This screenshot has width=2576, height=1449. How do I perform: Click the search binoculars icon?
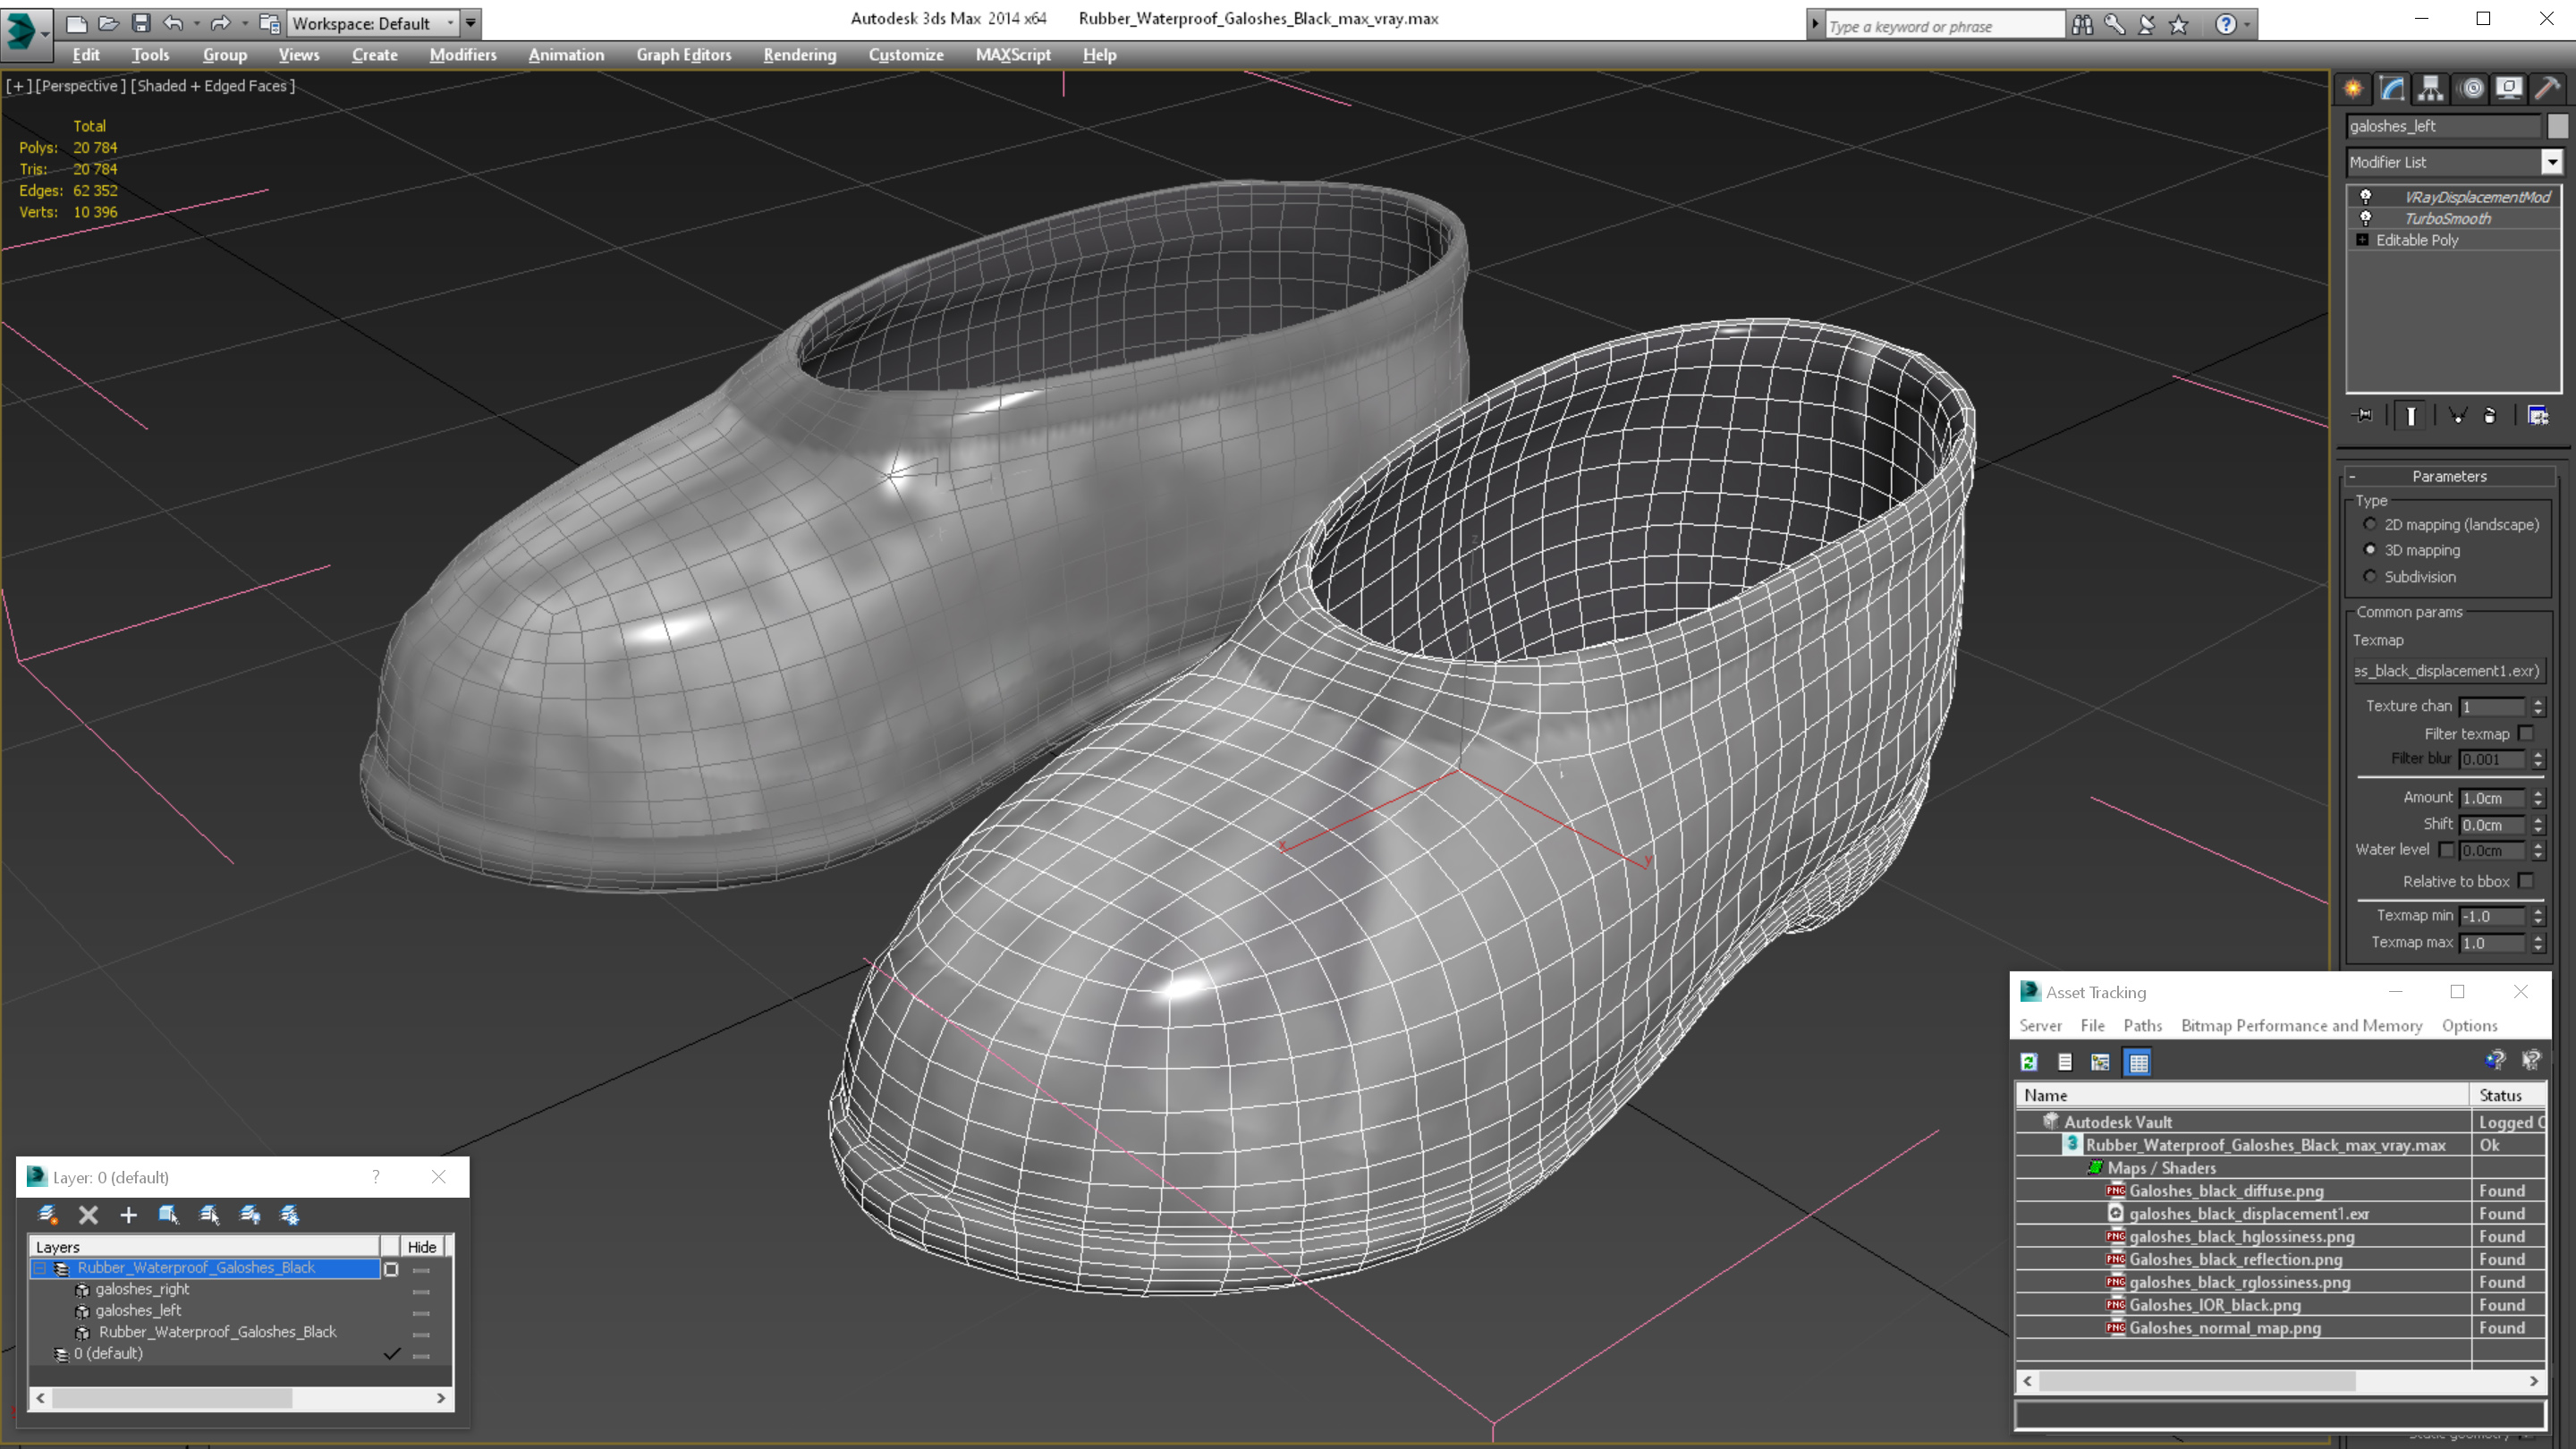pos(2082,25)
